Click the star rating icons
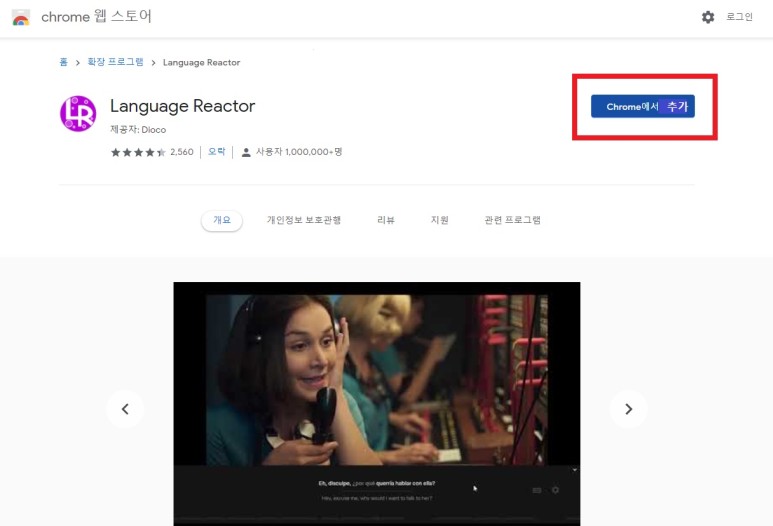Screen dimensions: 773x526 coord(138,152)
